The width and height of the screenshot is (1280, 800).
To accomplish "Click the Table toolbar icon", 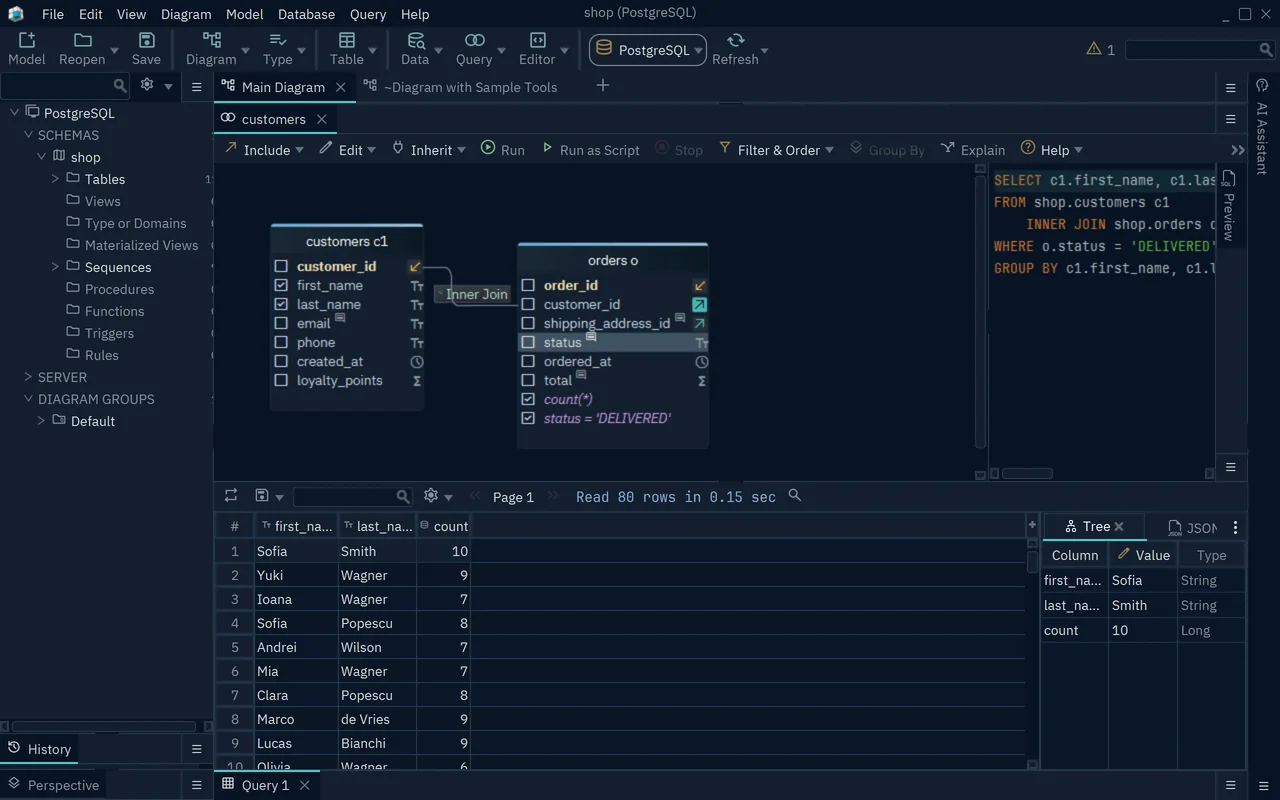I will coord(347,40).
